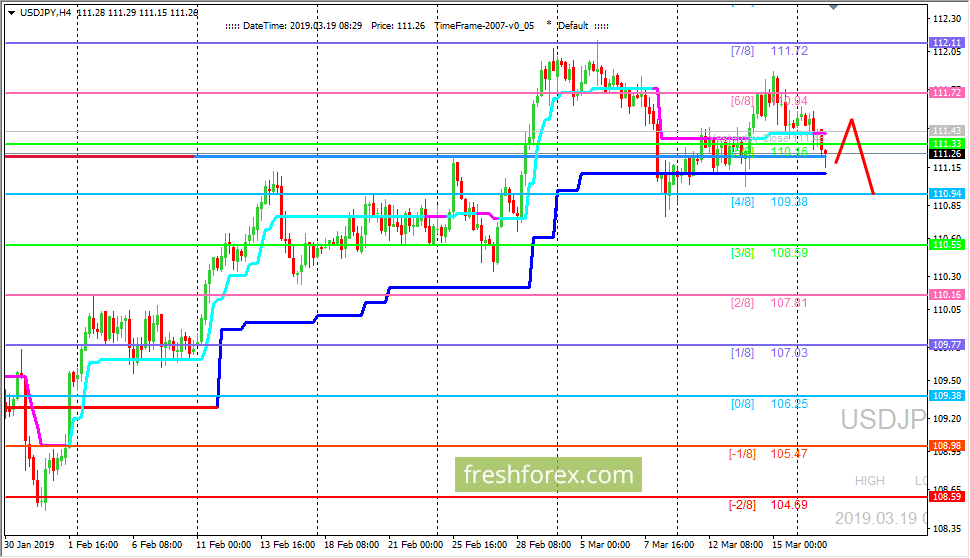Click the '11 Feb 00:00' time axis label
This screenshot has width=970, height=558.
[x=223, y=545]
